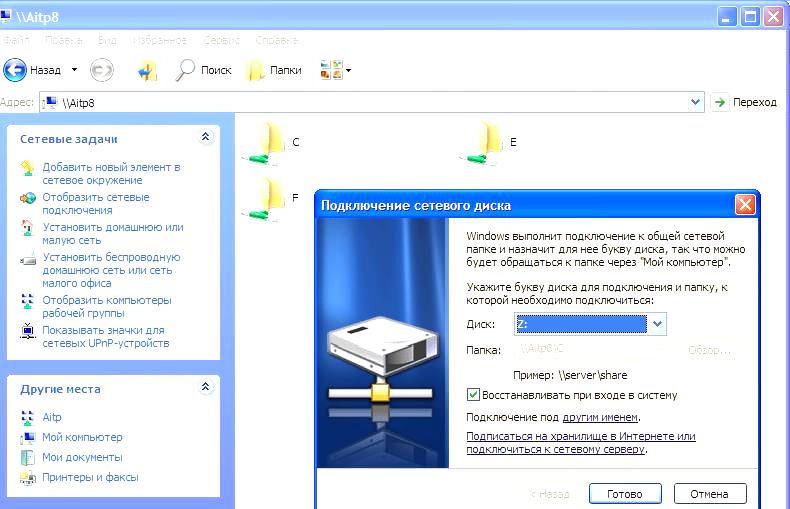Click Подписаться на хранилище в Интернете link
This screenshot has height=509, width=790.
[x=581, y=442]
